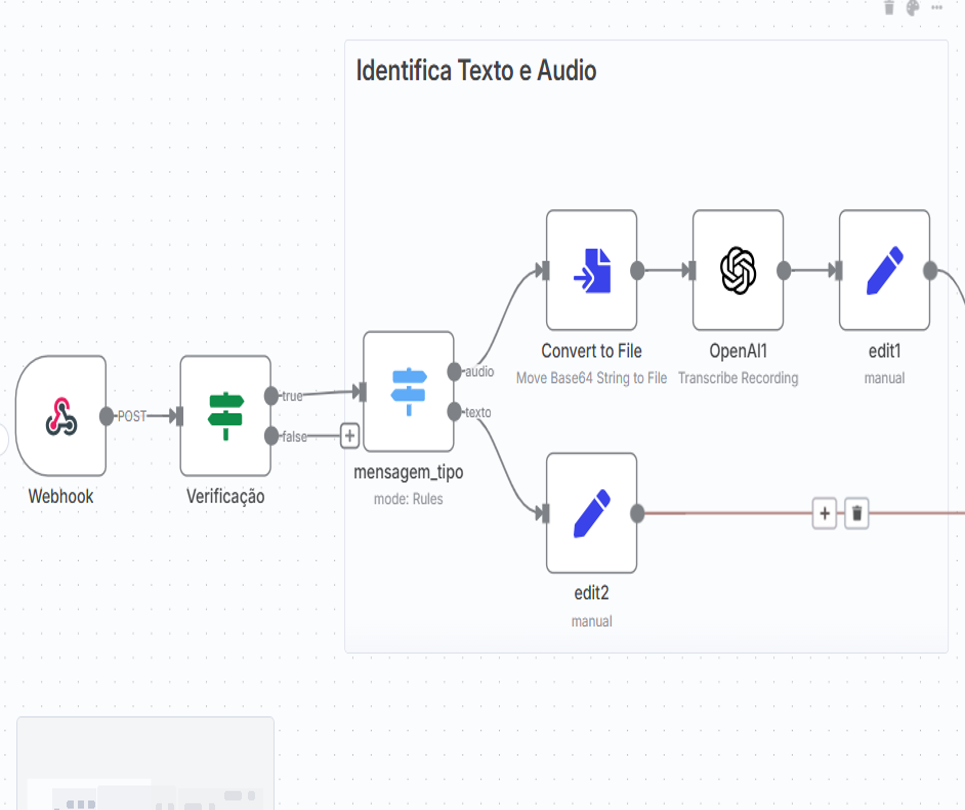This screenshot has width=965, height=810.
Task: Click the Verificação If node
Action: pyautogui.click(x=225, y=416)
